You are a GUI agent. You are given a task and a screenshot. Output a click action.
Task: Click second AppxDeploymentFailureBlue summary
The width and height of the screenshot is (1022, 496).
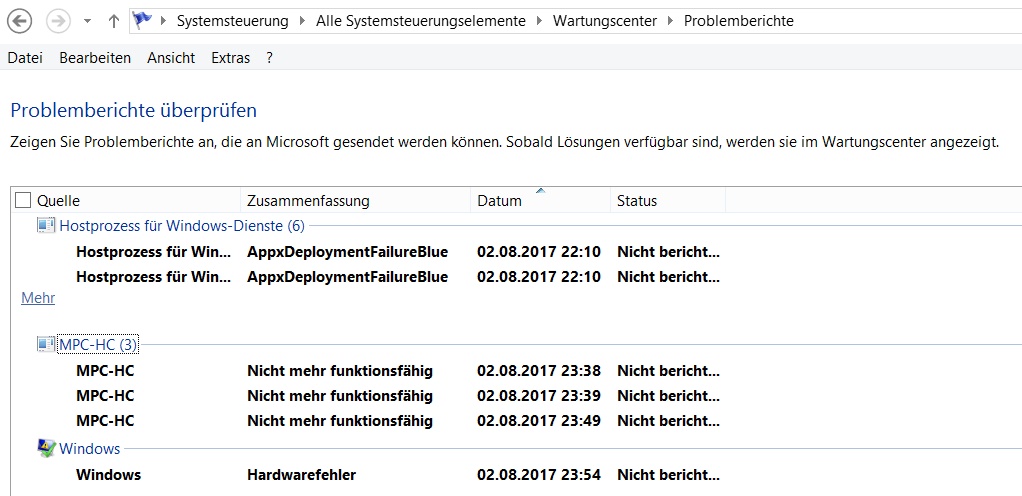click(347, 277)
